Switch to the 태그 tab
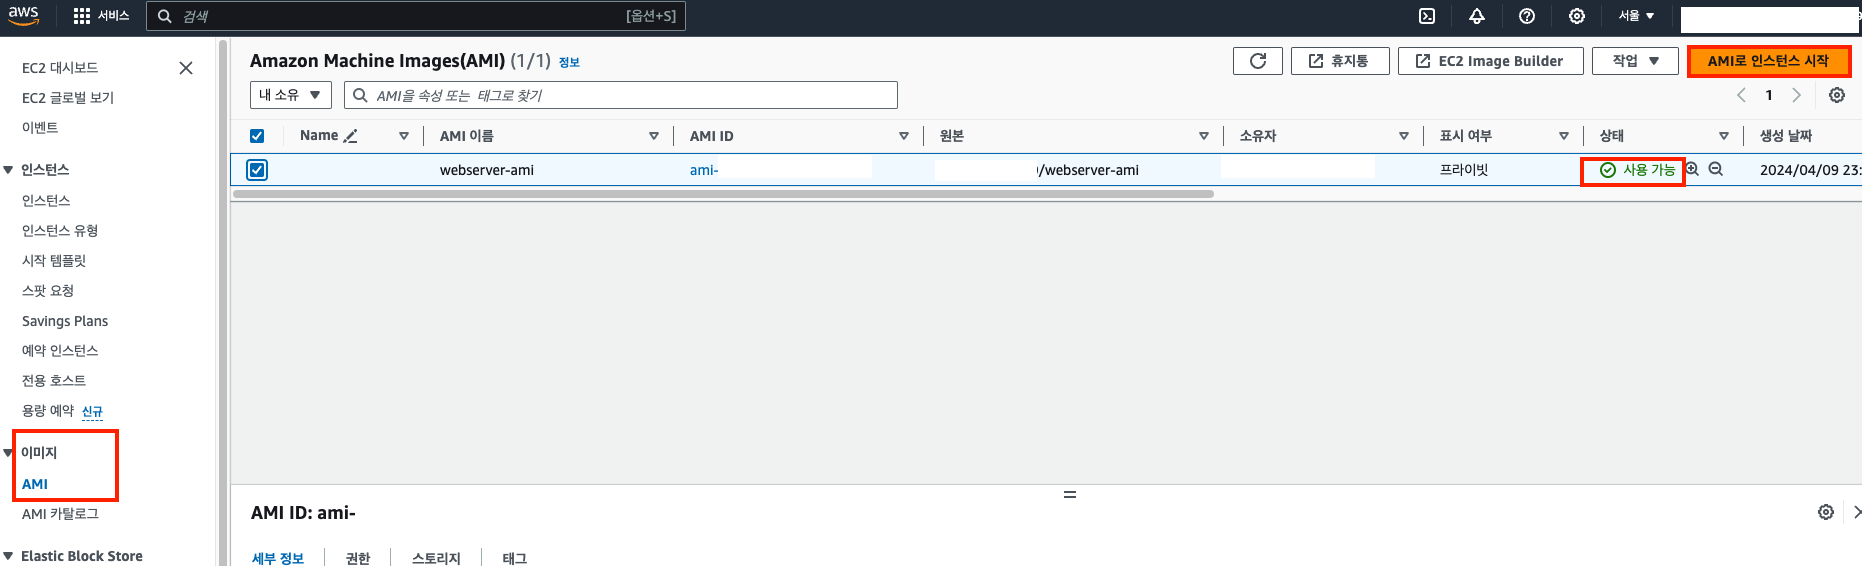 click(x=515, y=558)
